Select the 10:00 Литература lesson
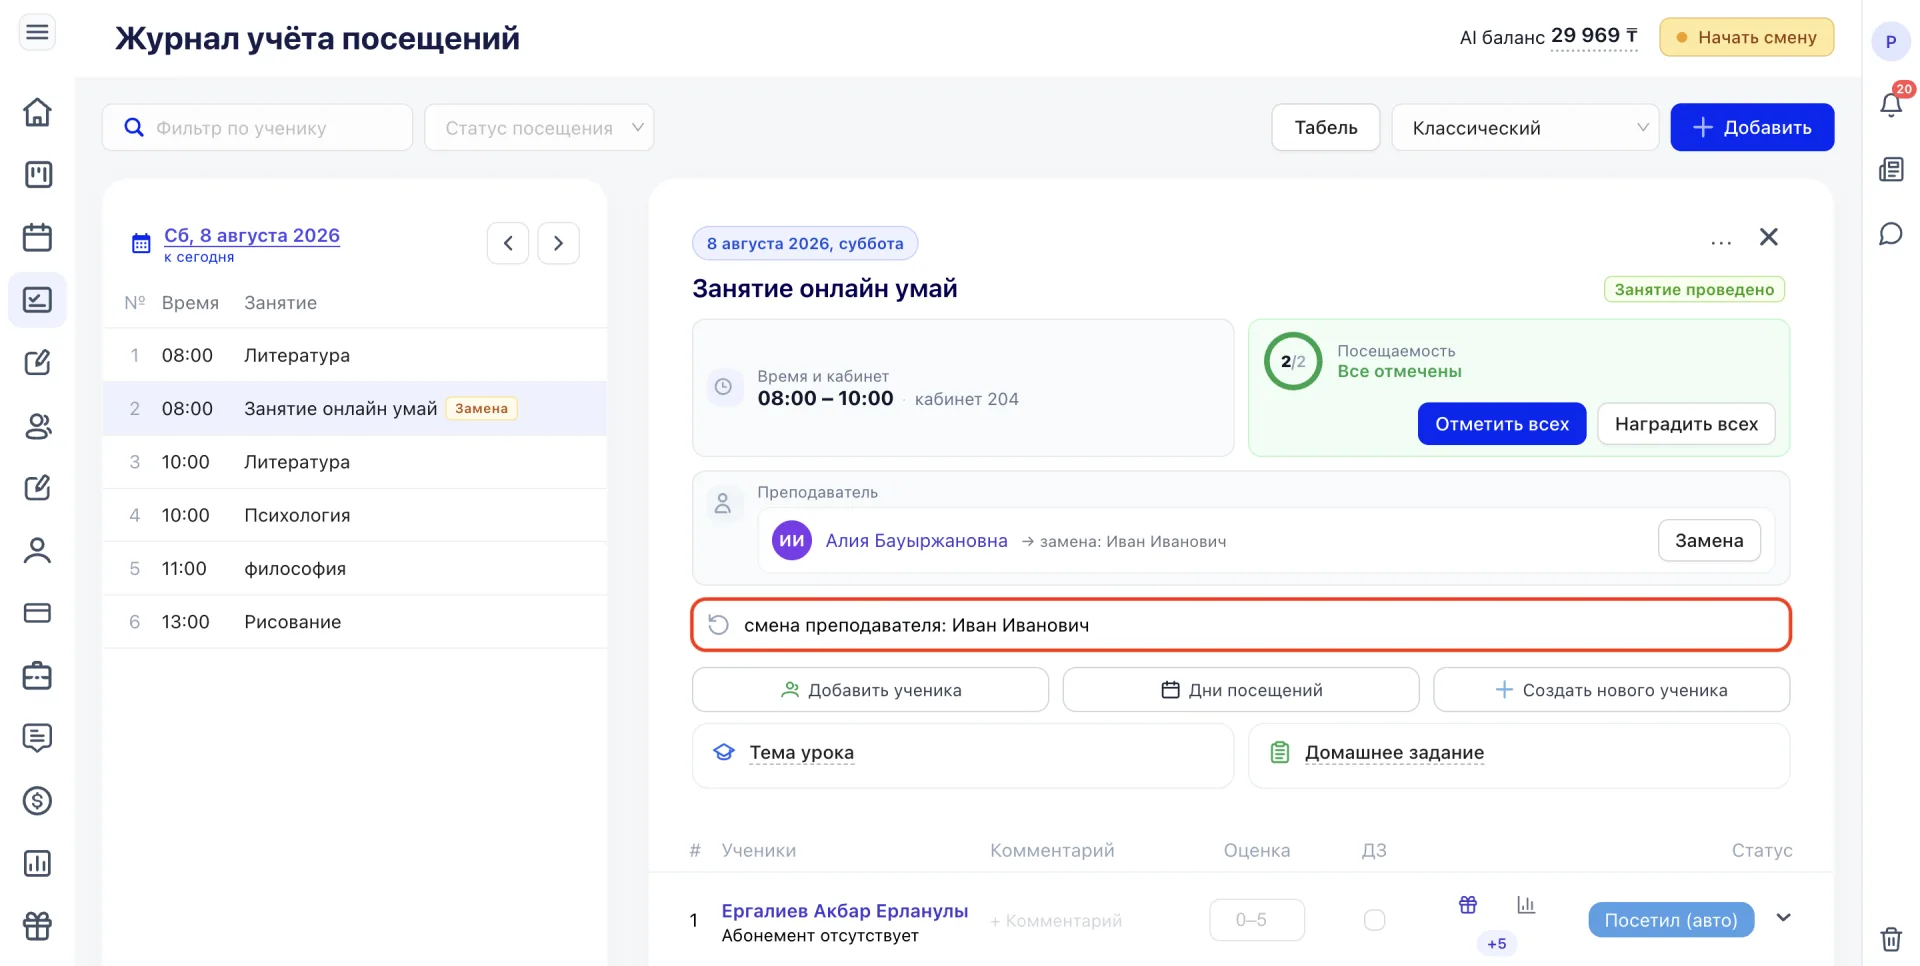Image resolution: width=1920 pixels, height=966 pixels. (x=355, y=462)
